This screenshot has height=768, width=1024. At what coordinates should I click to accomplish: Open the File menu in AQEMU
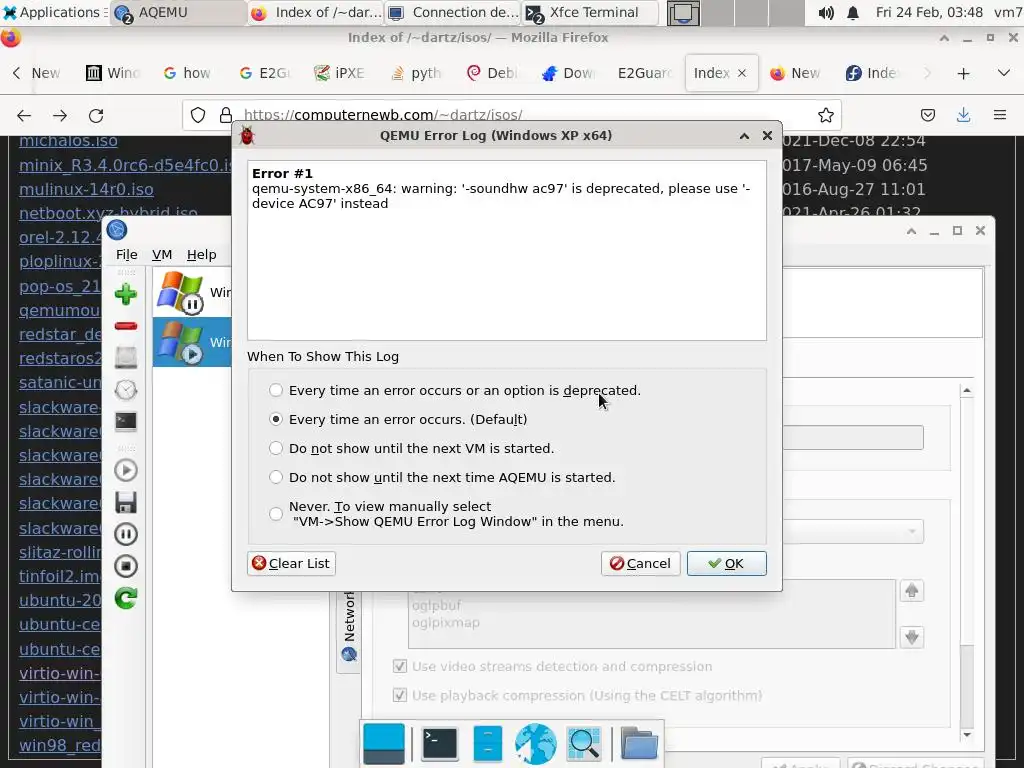click(x=127, y=255)
